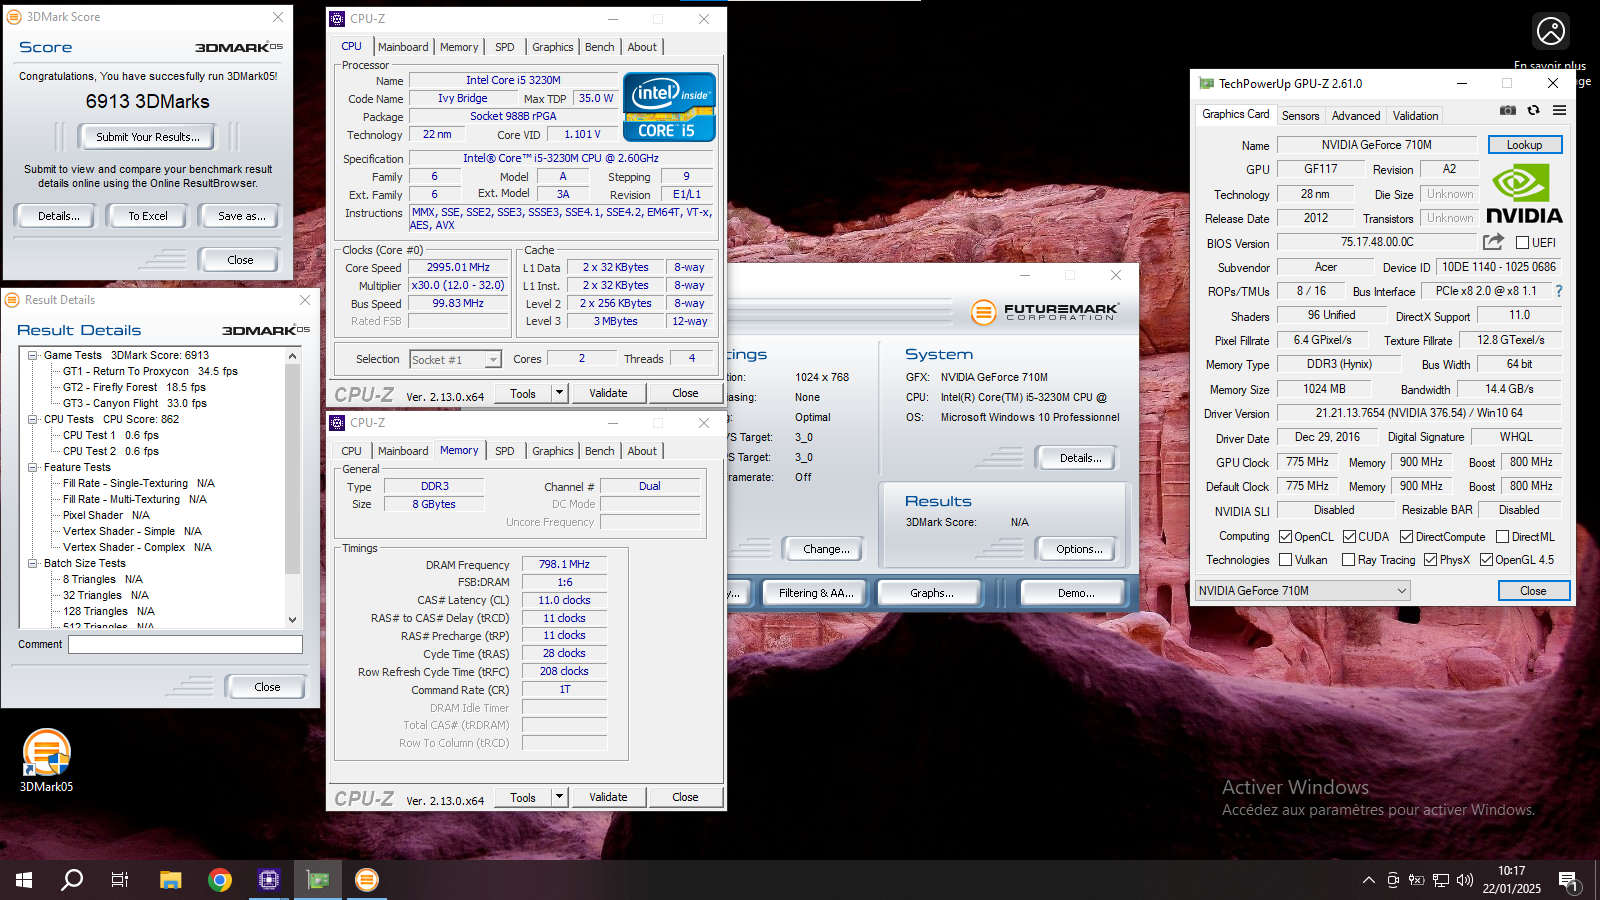The image size is (1600, 900).
Task: Toggle the Vulkan checkbox
Action: (x=1286, y=560)
